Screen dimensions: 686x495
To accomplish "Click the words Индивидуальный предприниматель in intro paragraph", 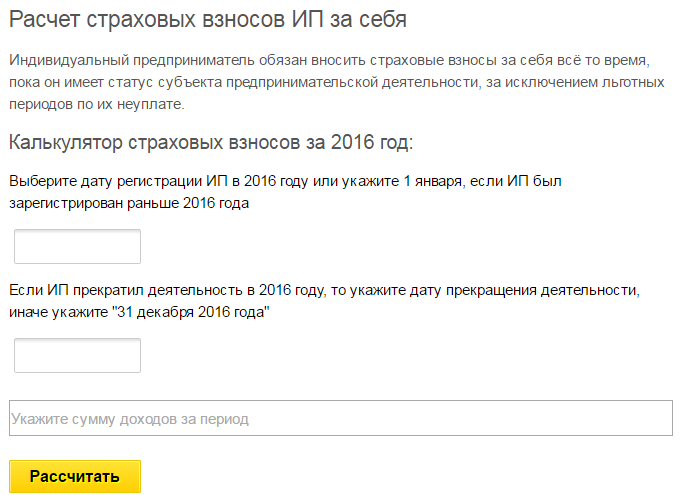I will point(132,60).
